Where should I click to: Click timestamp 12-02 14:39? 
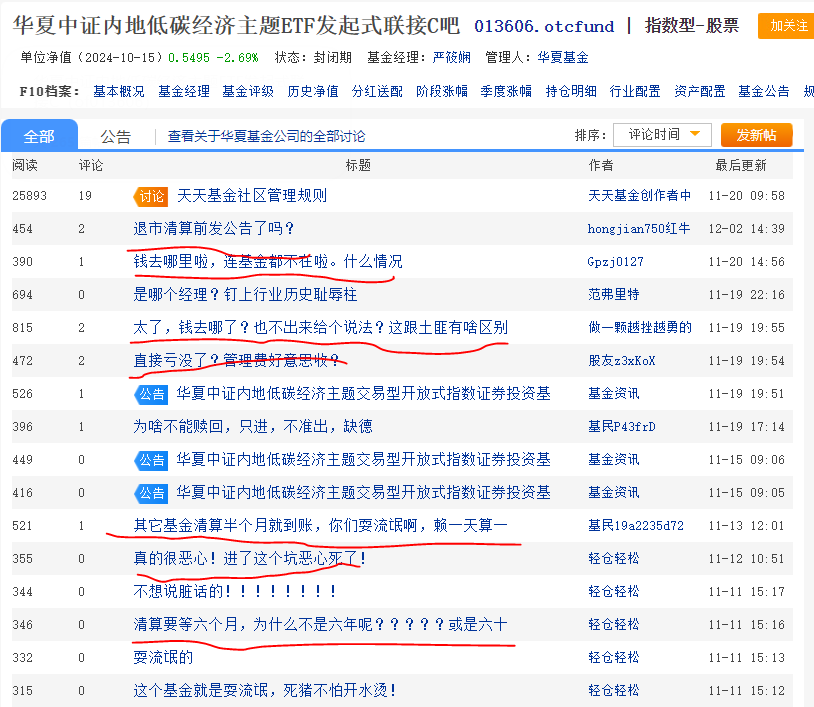[747, 228]
